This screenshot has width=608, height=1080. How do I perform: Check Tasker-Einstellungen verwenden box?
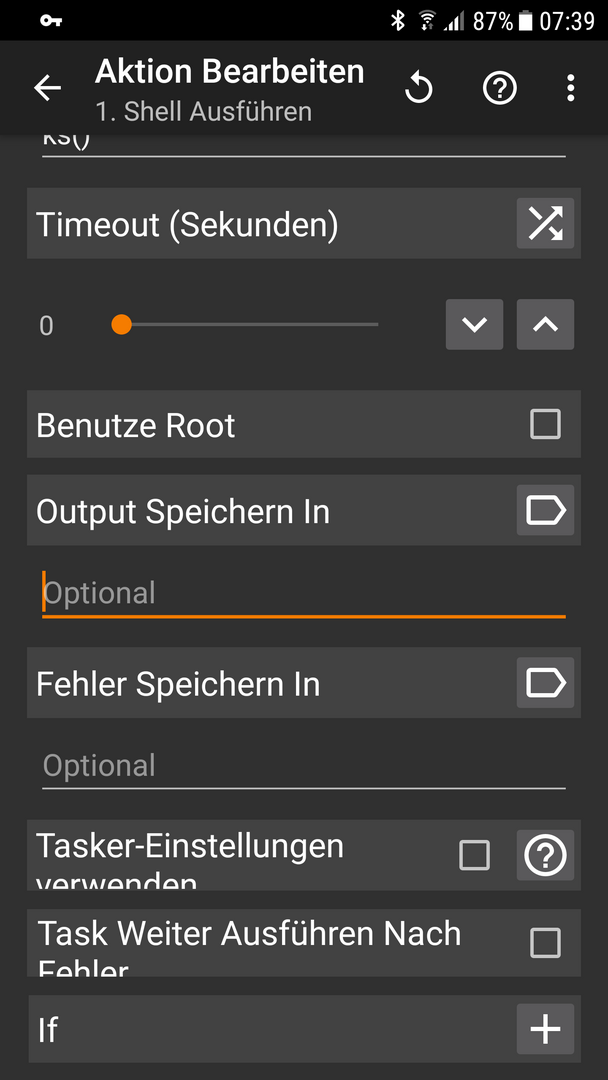pyautogui.click(x=474, y=855)
